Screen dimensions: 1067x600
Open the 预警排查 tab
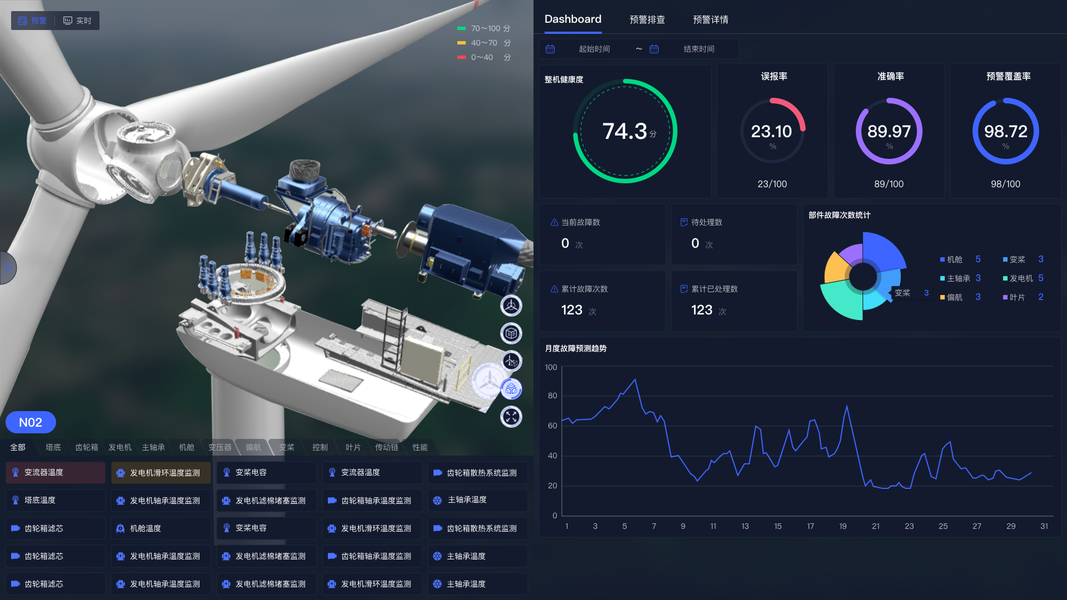[x=647, y=20]
